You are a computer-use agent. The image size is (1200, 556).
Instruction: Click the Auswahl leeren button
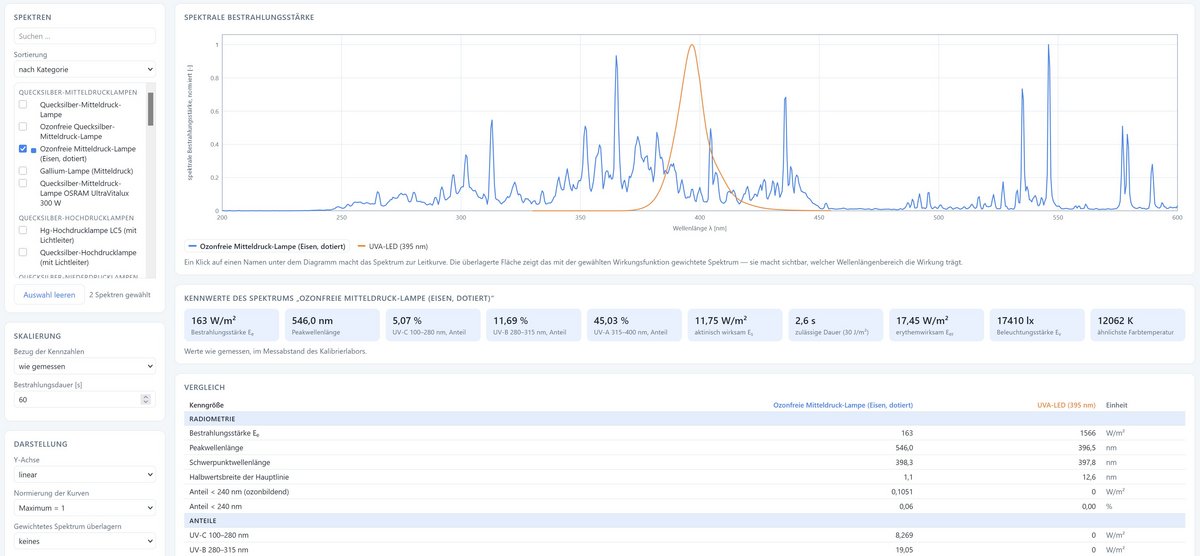49,295
